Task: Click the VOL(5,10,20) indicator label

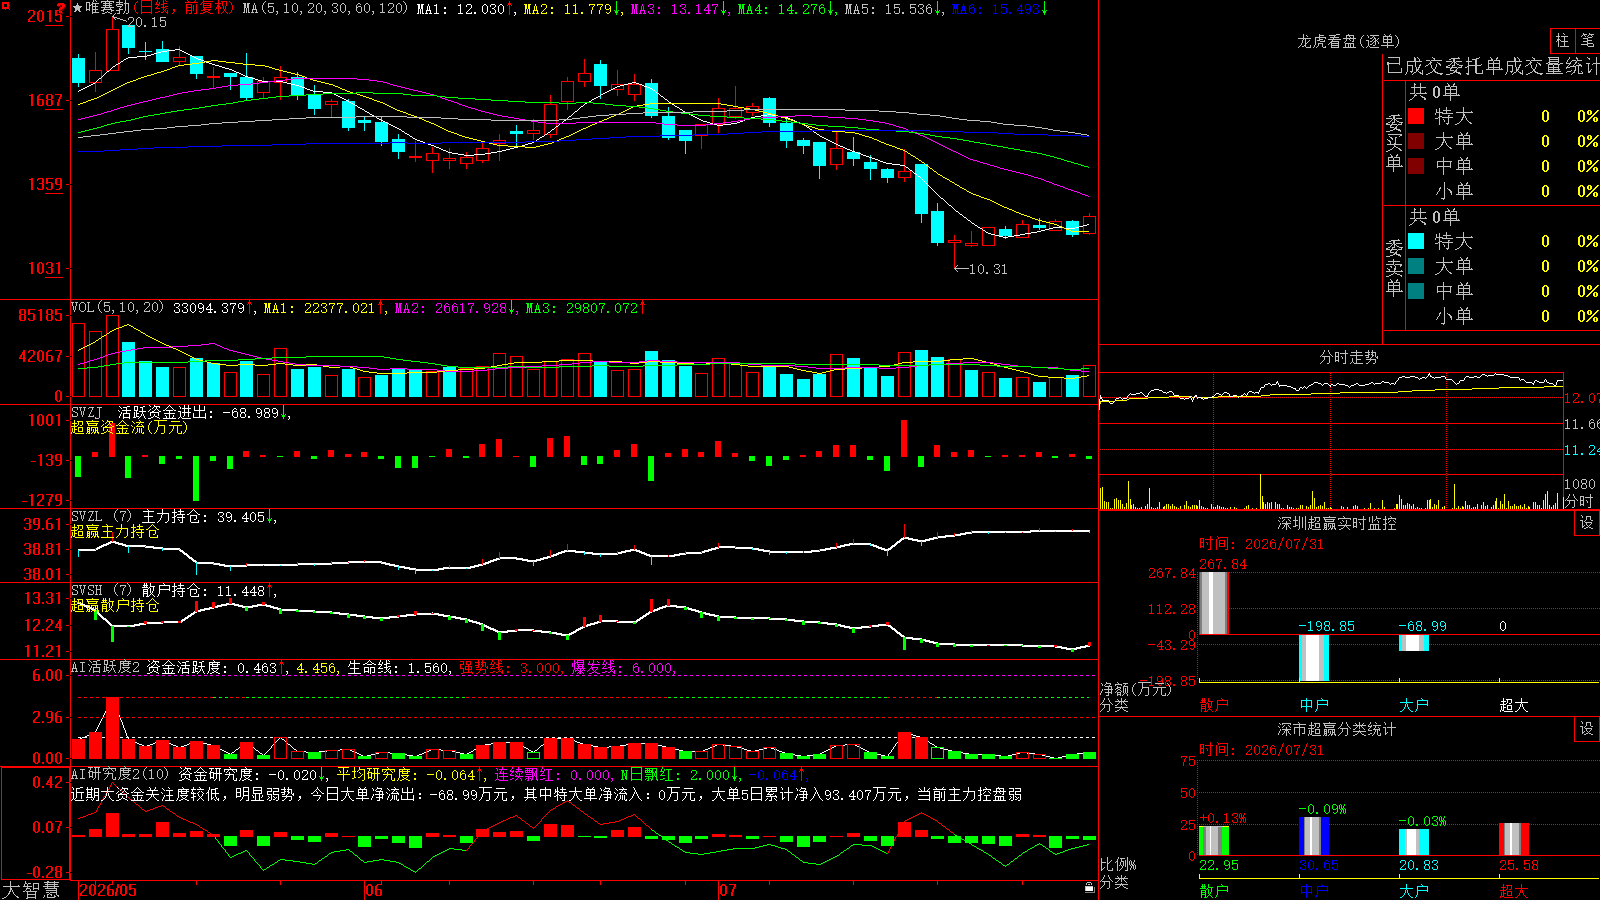Action: [117, 308]
